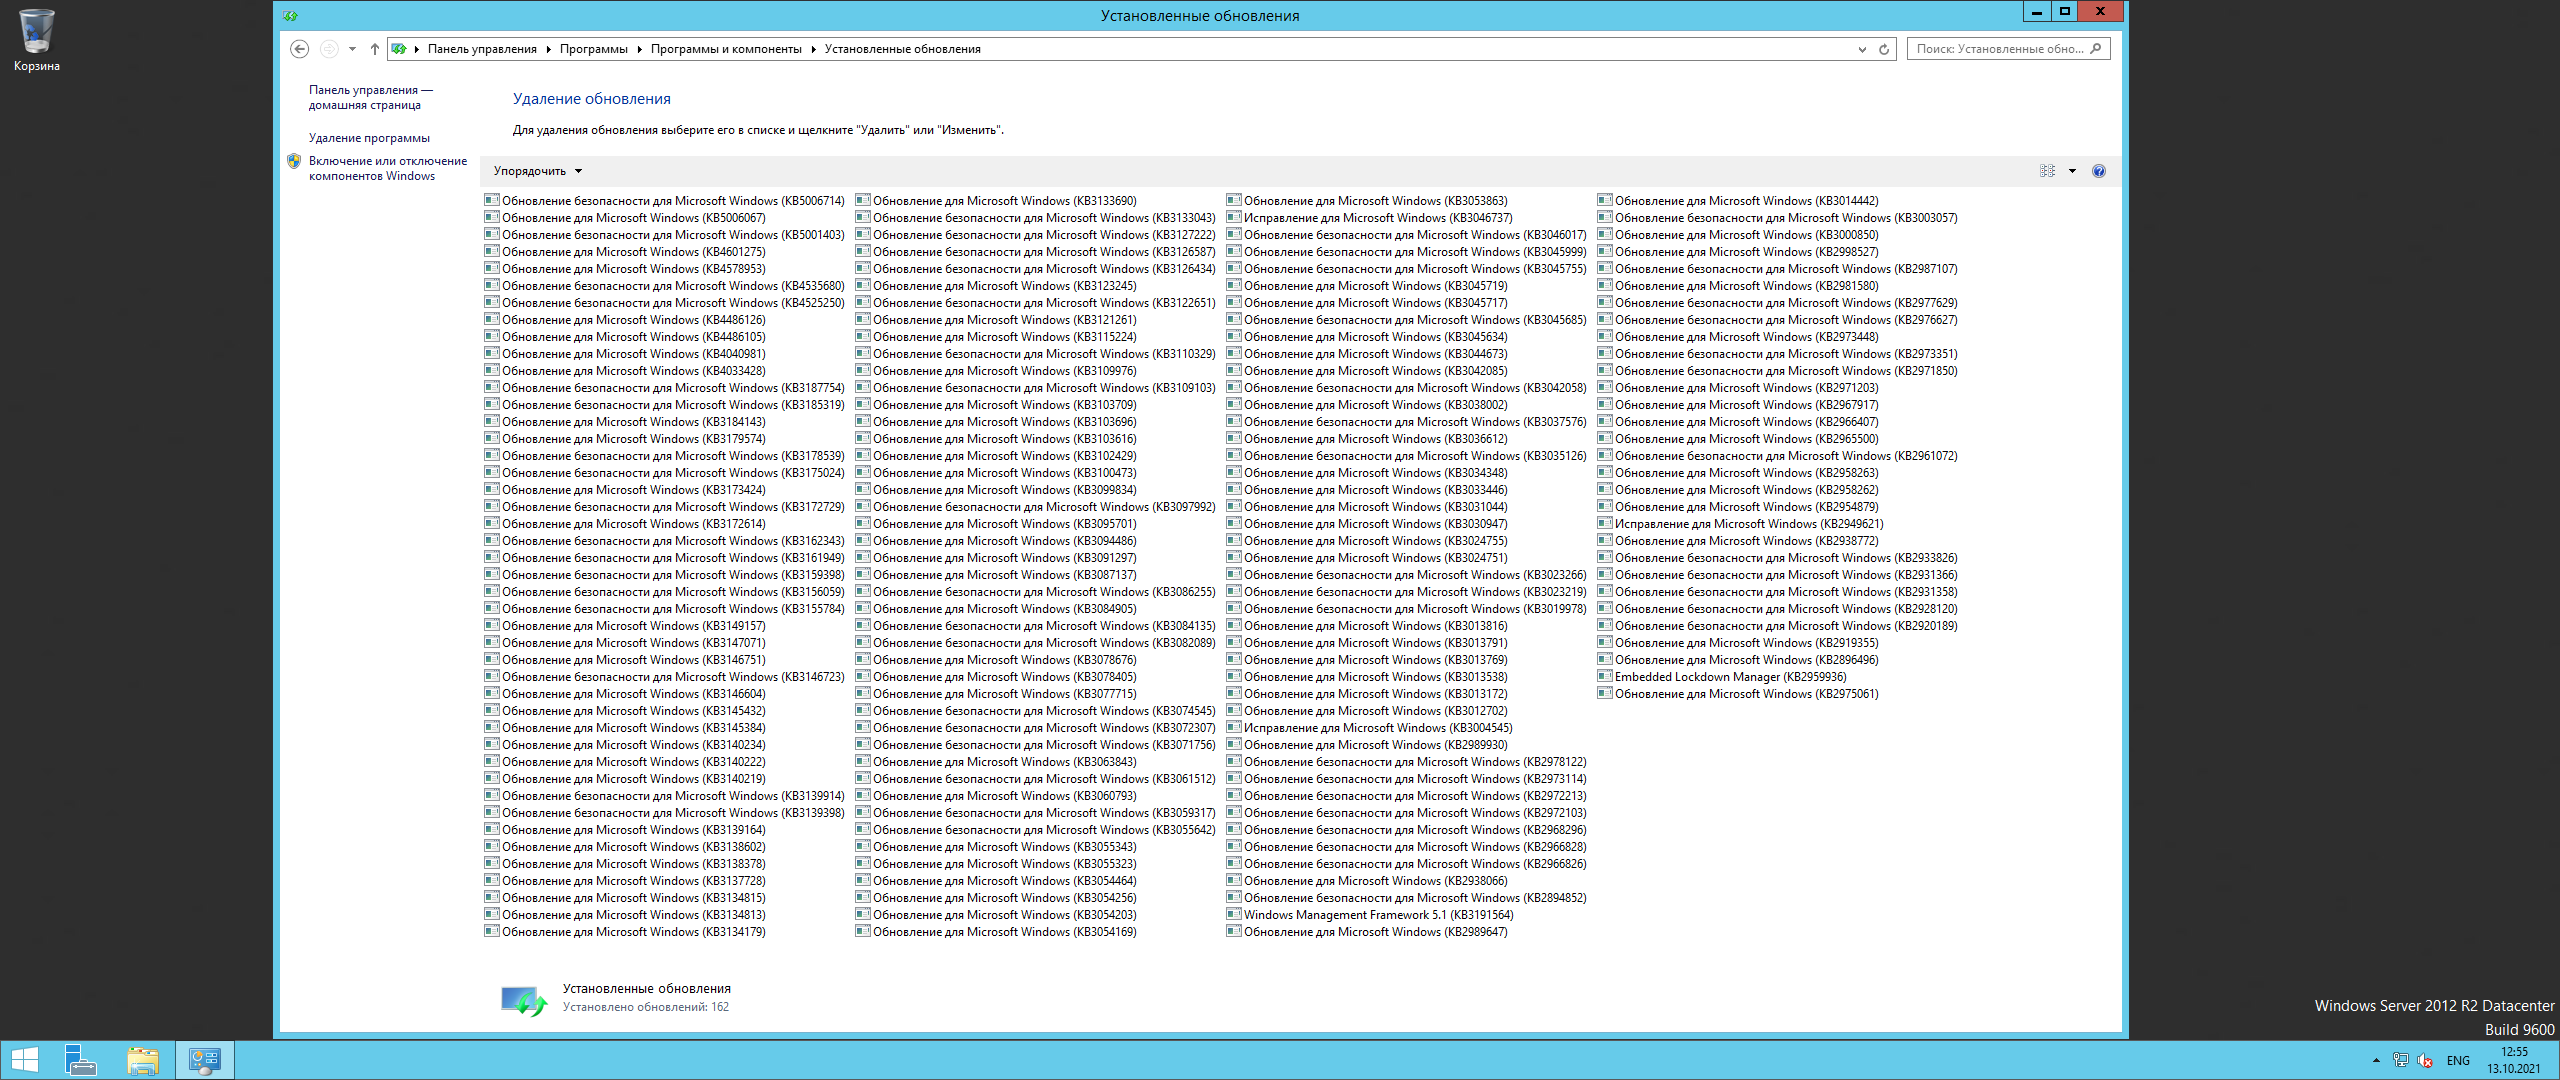
Task: Show hidden tray icons arrow
Action: tap(2376, 1061)
